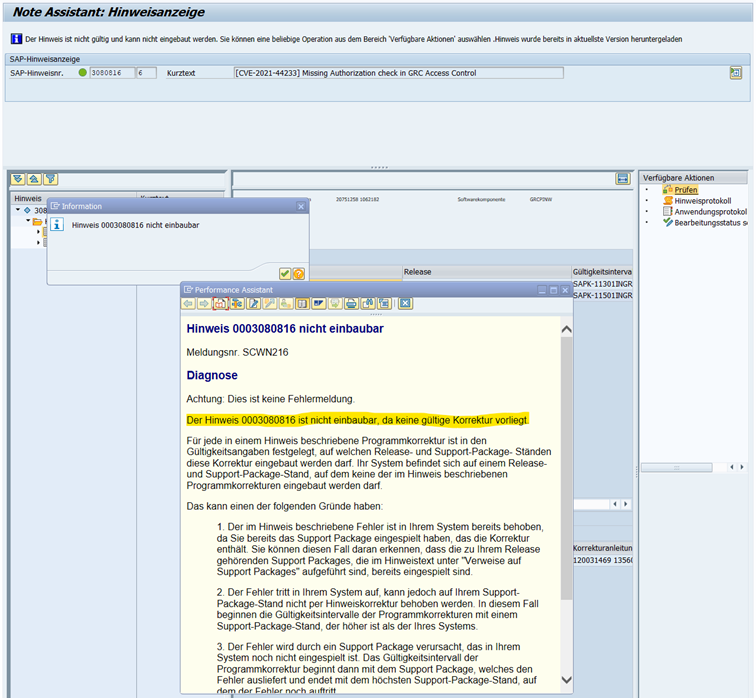
Task: Open Hinweisprotokoll action
Action: pyautogui.click(x=702, y=201)
